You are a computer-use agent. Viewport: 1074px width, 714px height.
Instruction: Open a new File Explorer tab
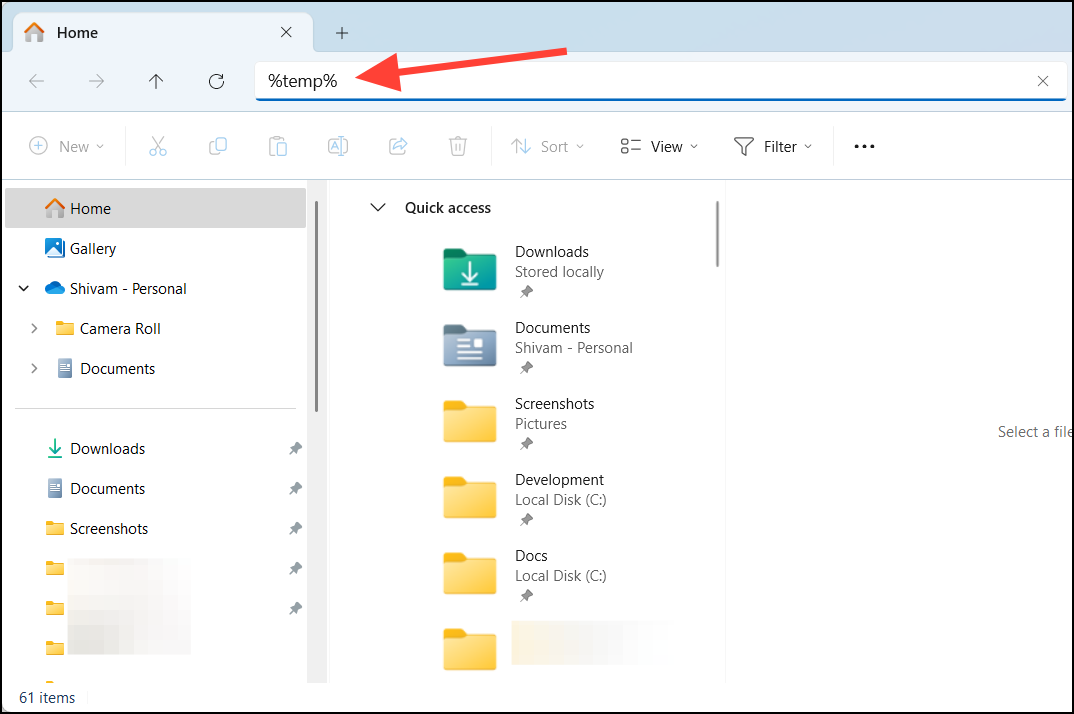click(341, 32)
